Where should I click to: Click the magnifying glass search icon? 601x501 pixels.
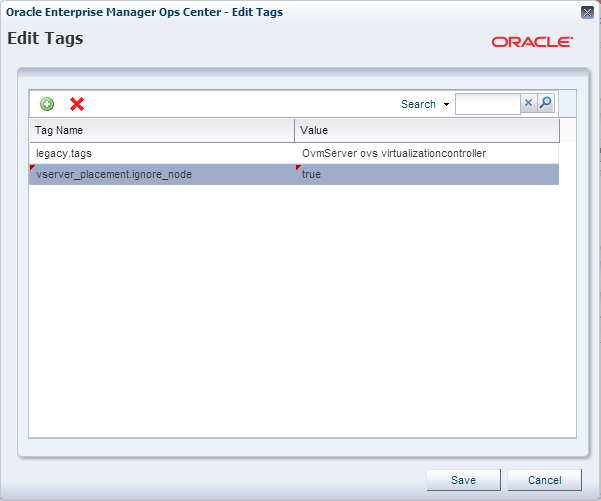click(546, 103)
